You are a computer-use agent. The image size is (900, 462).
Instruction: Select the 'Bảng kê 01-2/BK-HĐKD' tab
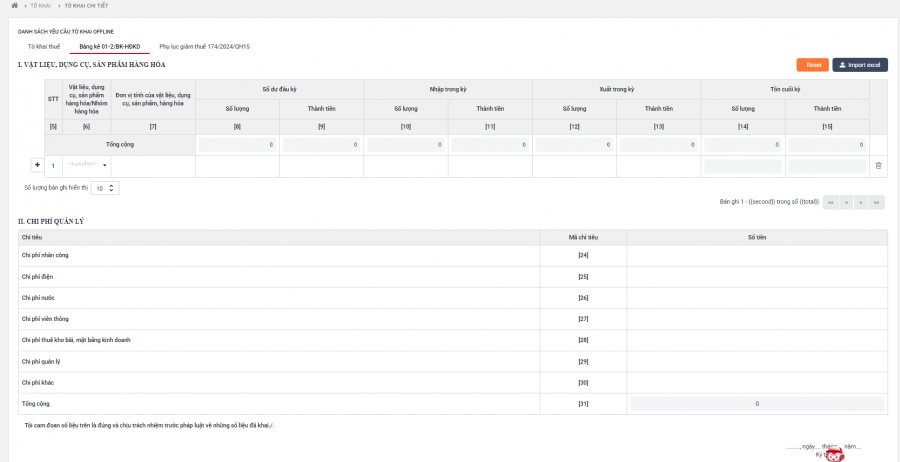point(110,46)
